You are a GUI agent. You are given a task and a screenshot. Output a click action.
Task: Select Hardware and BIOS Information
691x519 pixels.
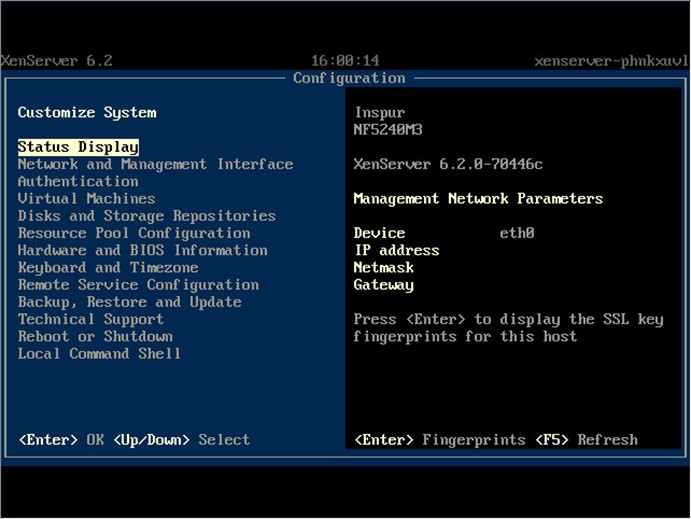pyautogui.click(x=142, y=250)
